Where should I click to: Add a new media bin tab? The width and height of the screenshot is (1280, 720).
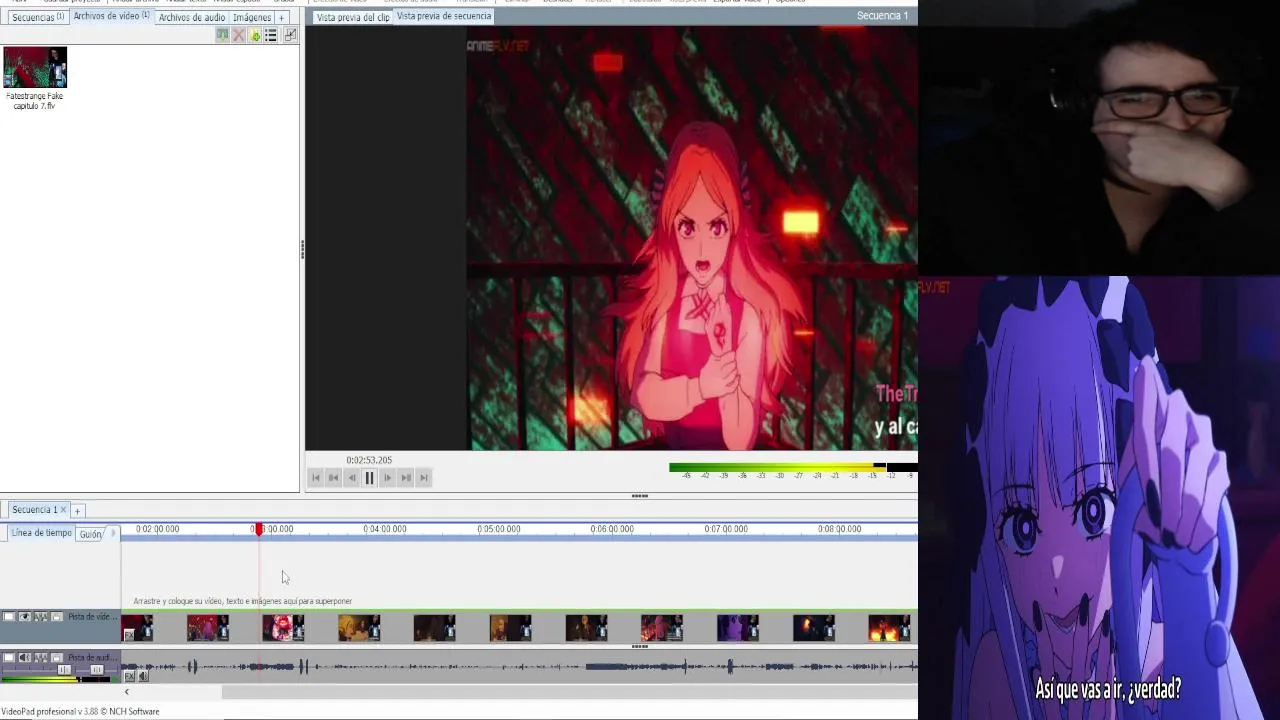coord(281,17)
